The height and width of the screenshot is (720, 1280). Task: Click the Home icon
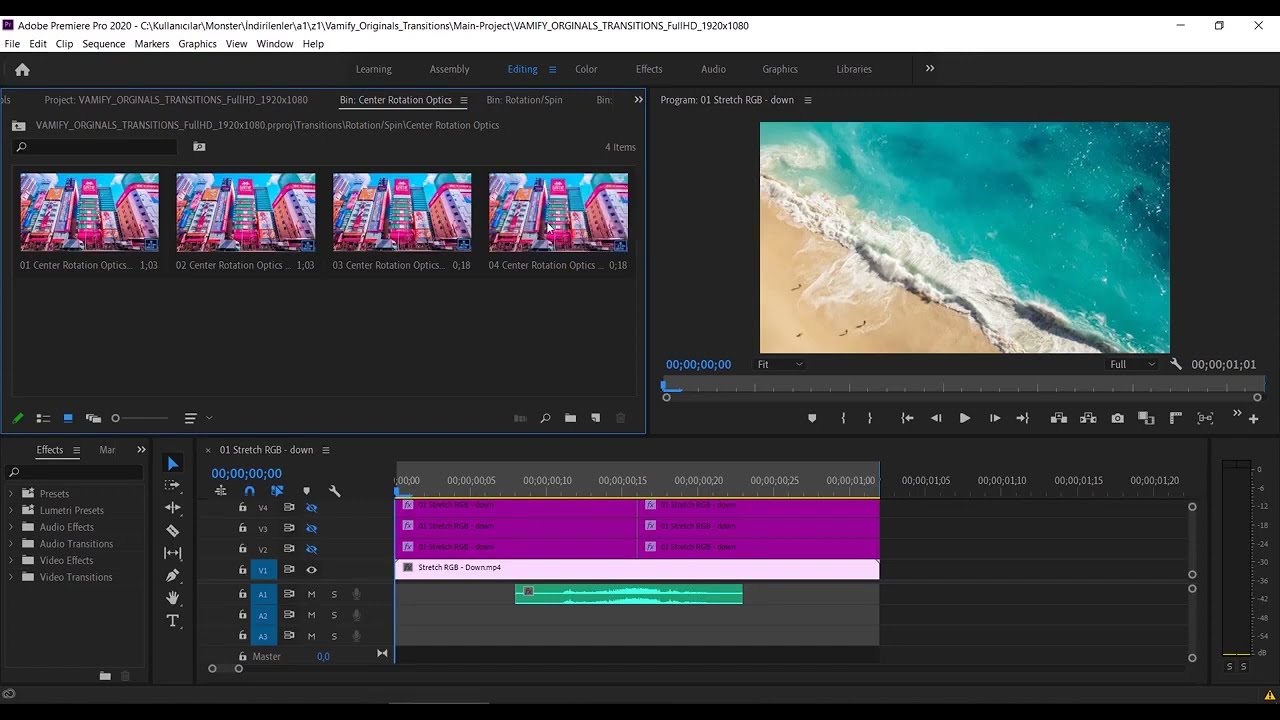(22, 70)
